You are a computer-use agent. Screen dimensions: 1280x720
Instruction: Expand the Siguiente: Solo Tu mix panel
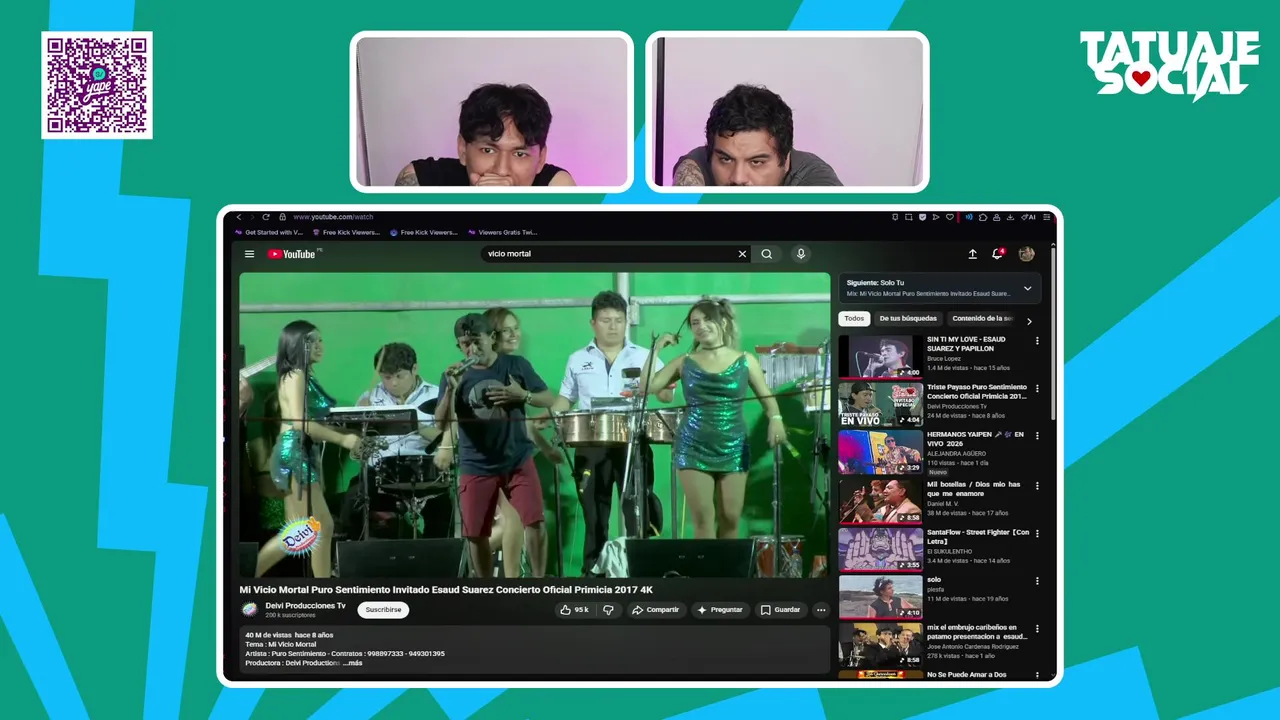[x=1027, y=288]
